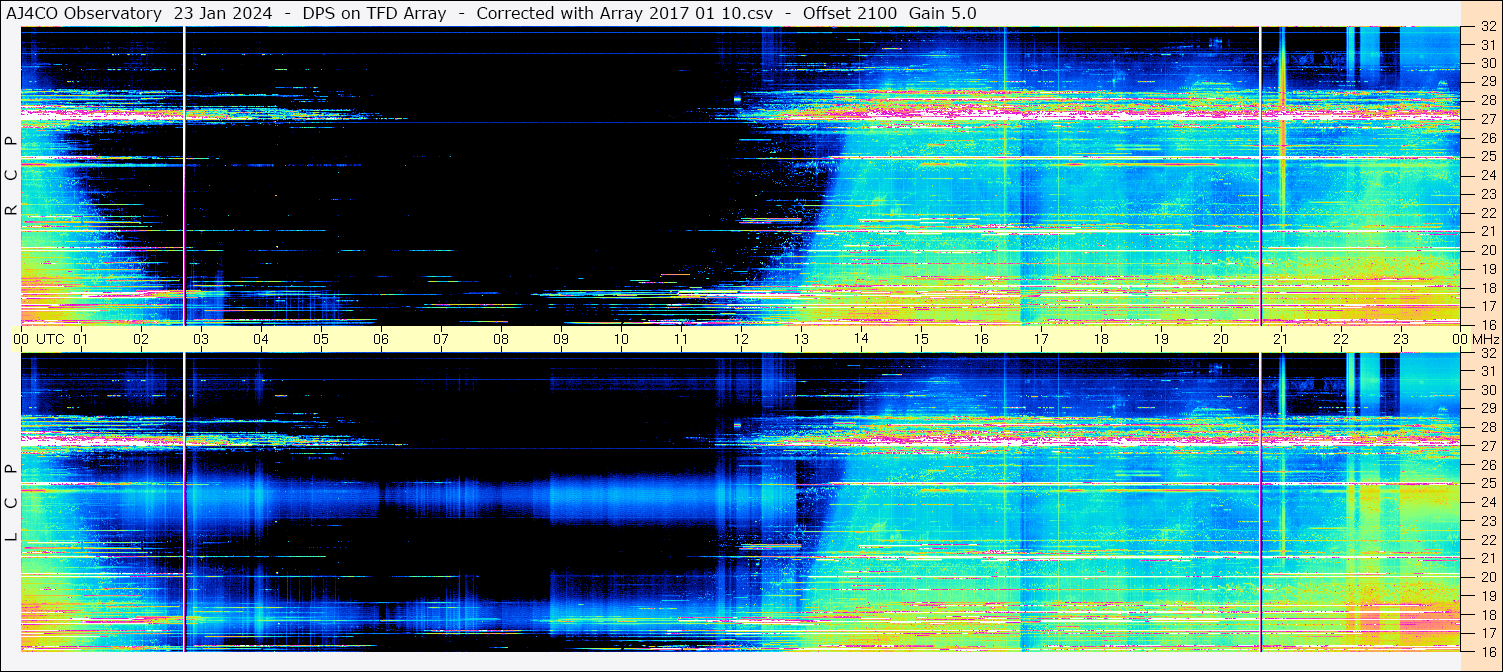Image resolution: width=1503 pixels, height=672 pixels.
Task: Click the Offset 2100 text in header
Action: tap(851, 13)
